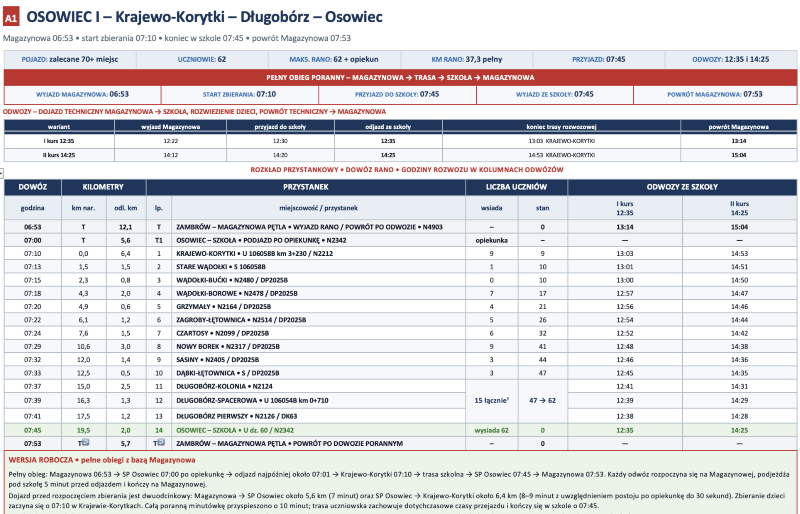The height and width of the screenshot is (514, 800).
Task: Click the OSOWIEC I route title heading
Action: [205, 17]
